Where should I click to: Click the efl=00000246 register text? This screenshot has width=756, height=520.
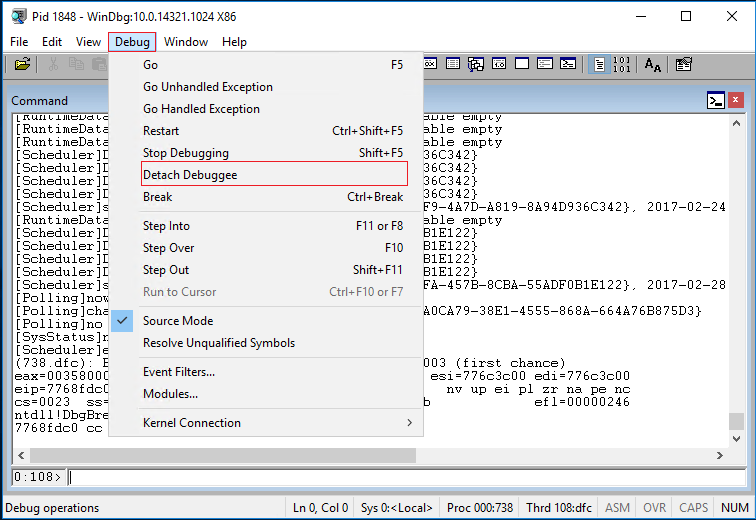(582, 402)
